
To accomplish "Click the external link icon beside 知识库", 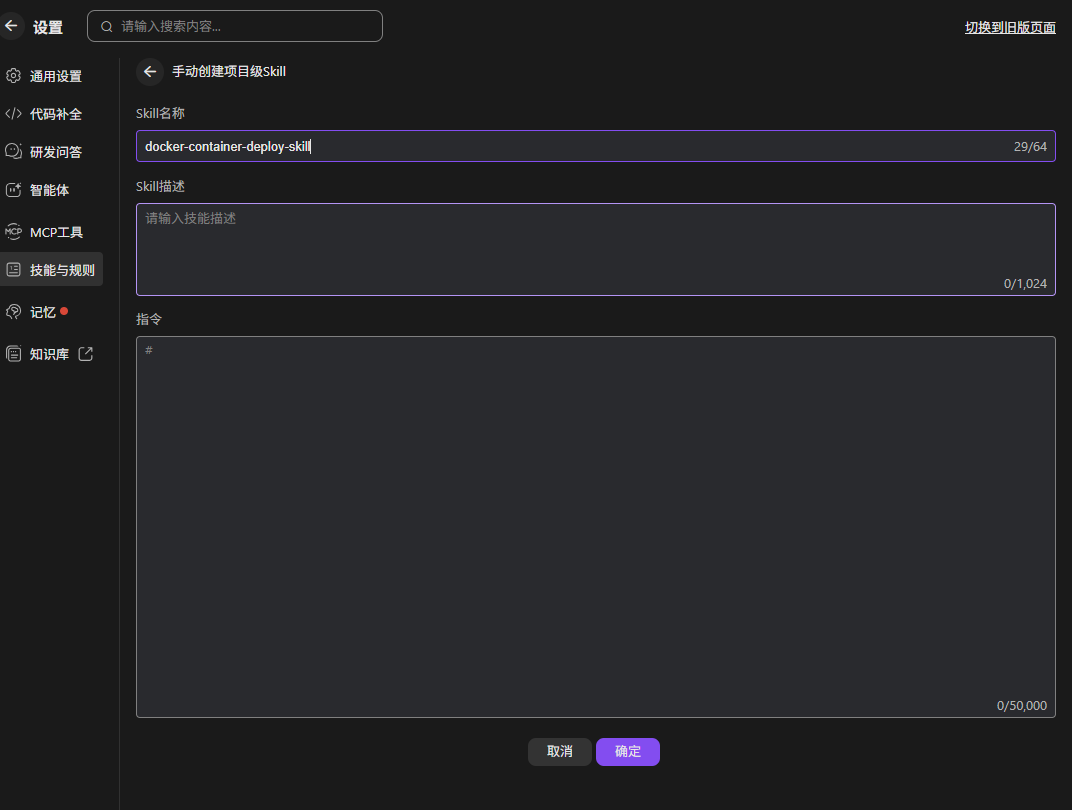I will [85, 353].
